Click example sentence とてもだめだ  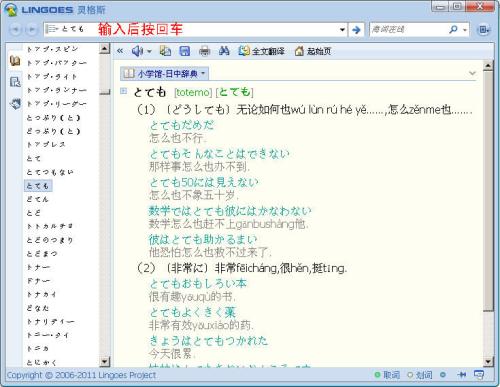point(182,125)
